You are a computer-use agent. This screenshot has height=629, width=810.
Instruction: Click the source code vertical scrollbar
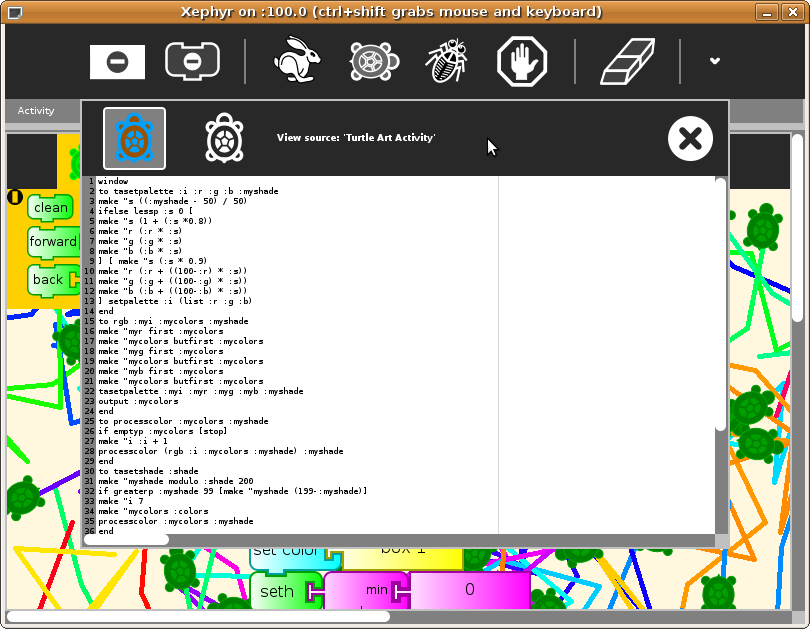[720, 300]
